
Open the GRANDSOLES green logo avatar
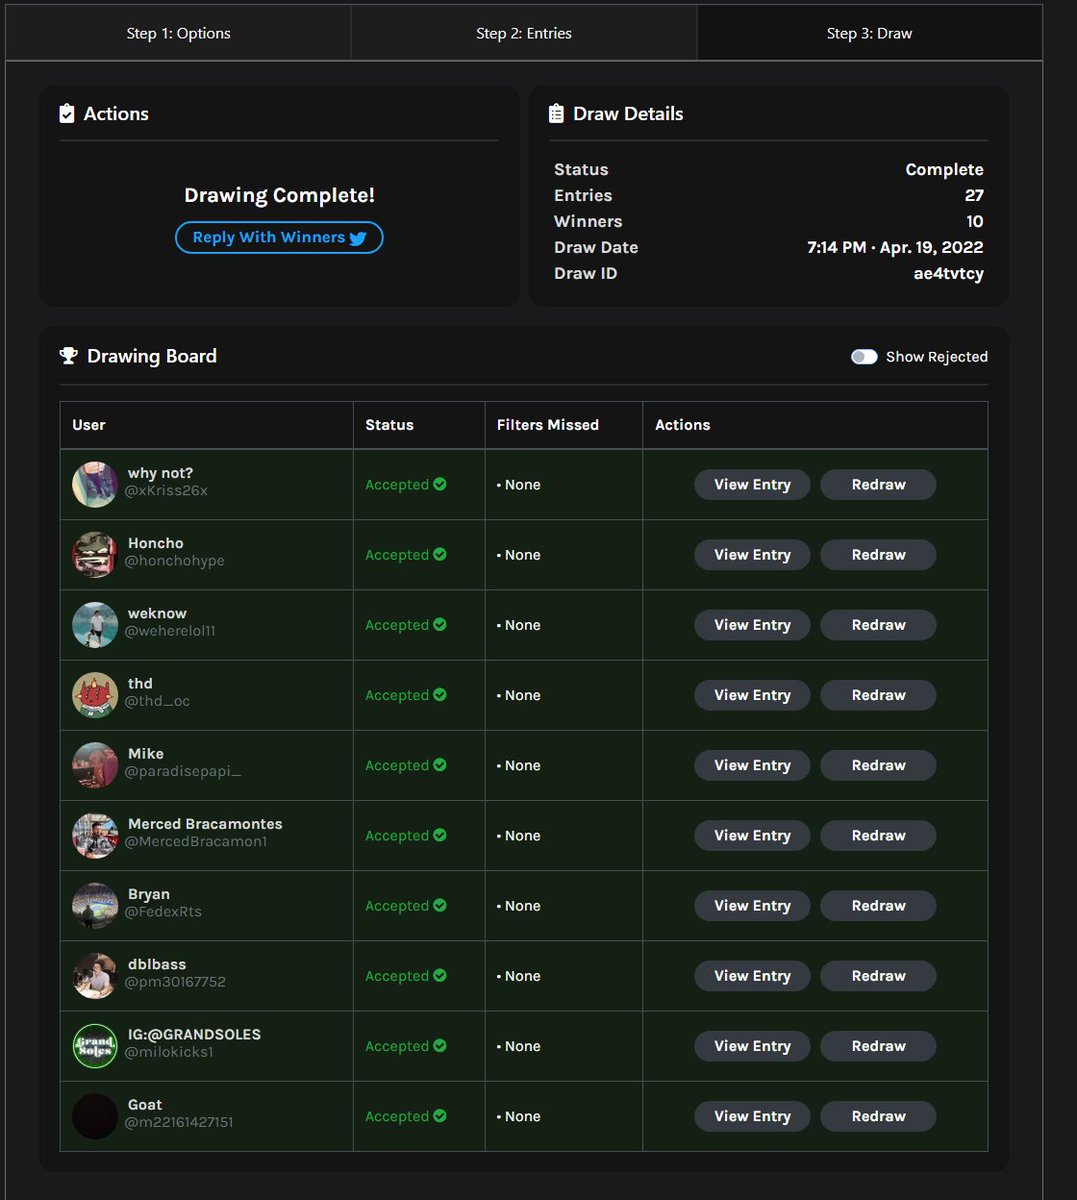(95, 1046)
